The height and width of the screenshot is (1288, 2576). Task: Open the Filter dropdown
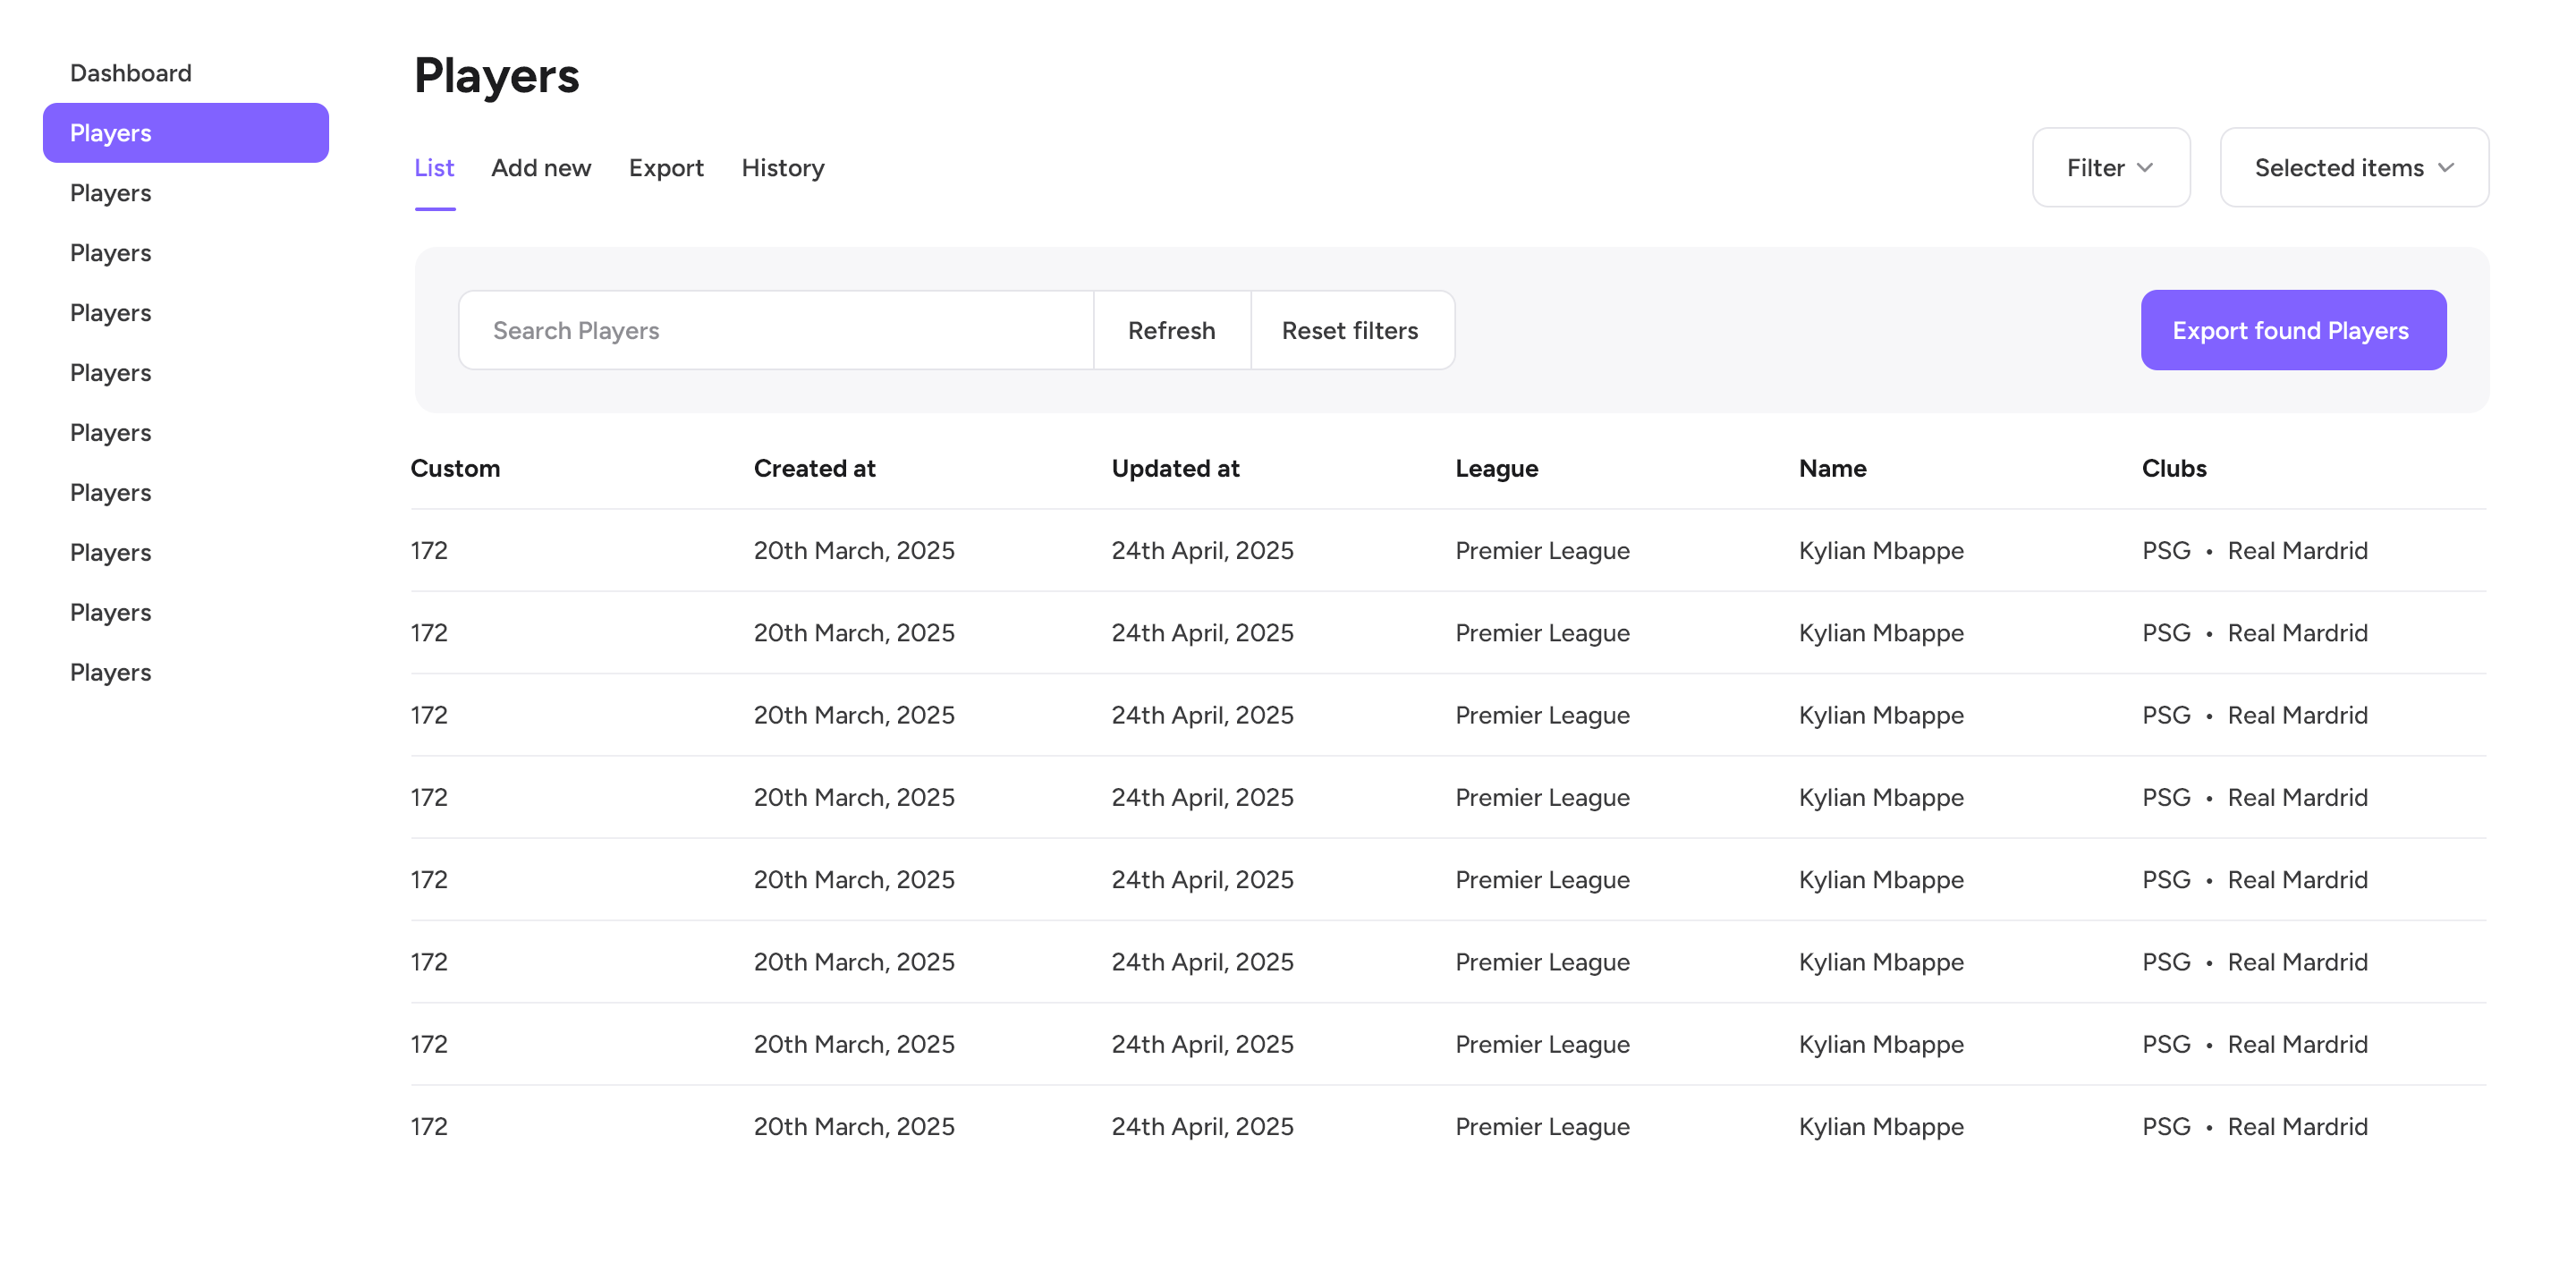pos(2110,168)
